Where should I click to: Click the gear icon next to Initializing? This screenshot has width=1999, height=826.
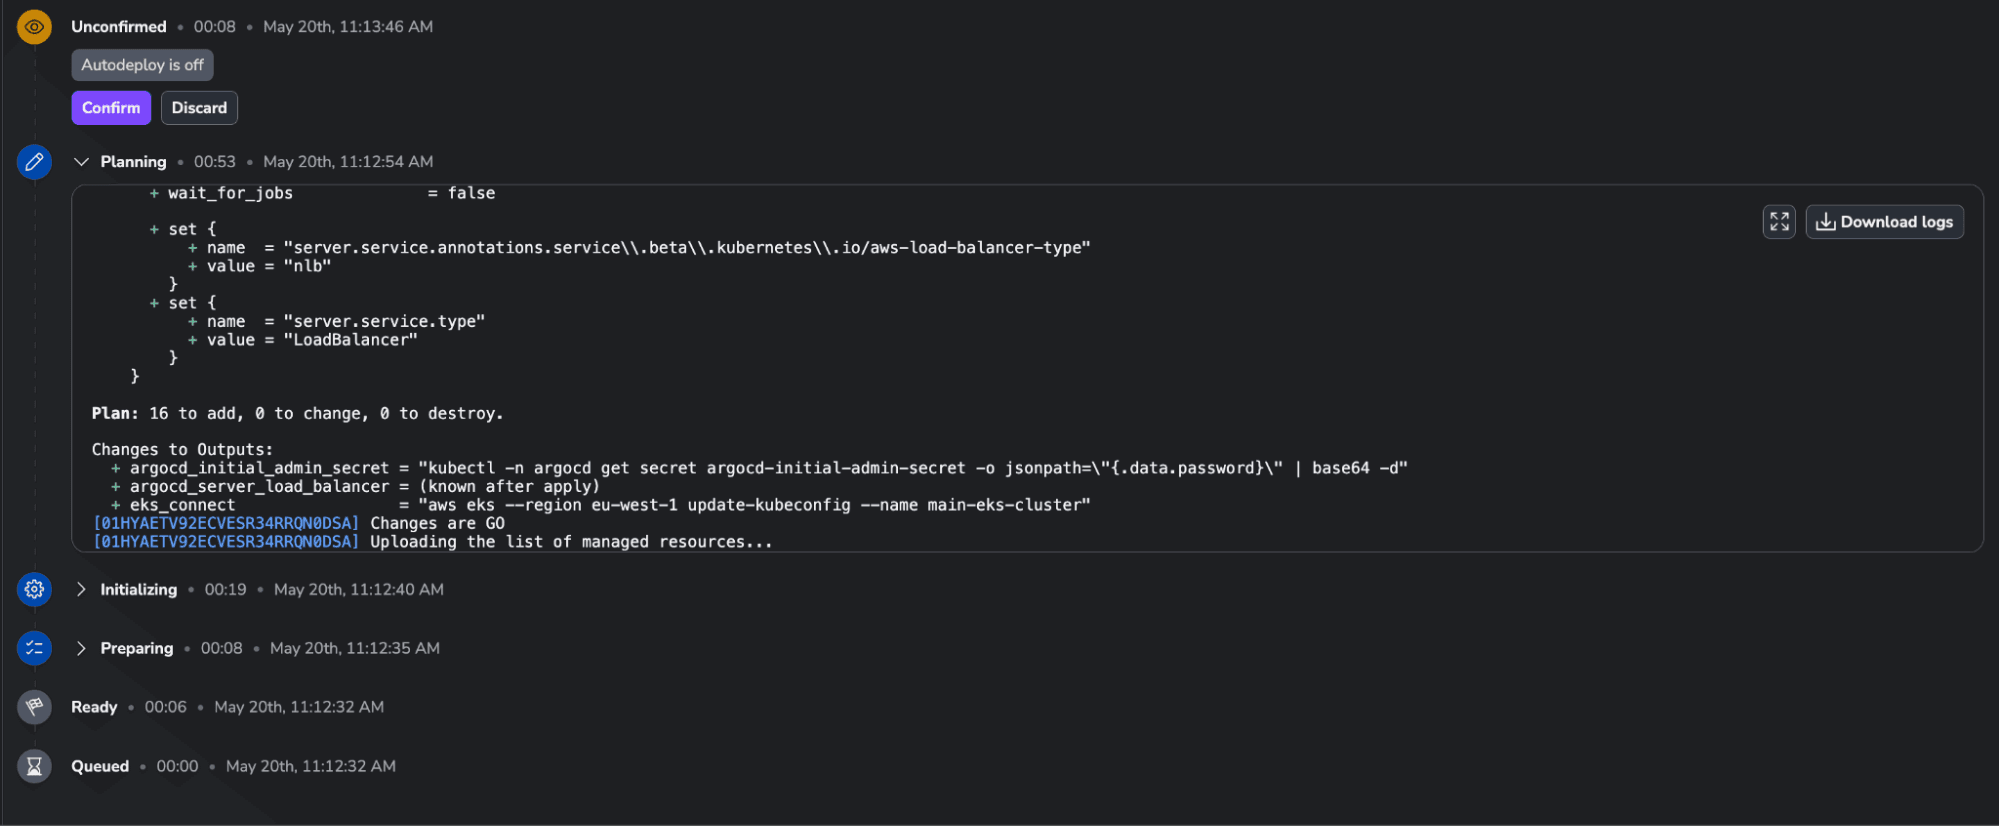34,589
